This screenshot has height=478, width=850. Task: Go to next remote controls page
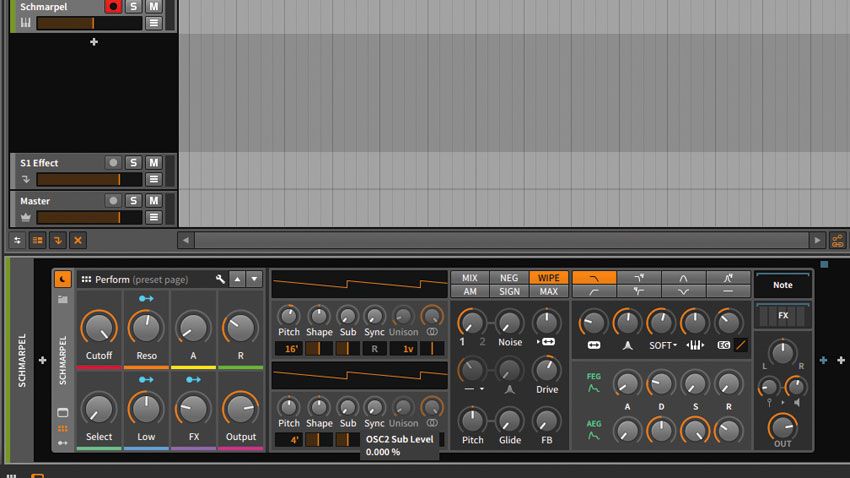(254, 279)
